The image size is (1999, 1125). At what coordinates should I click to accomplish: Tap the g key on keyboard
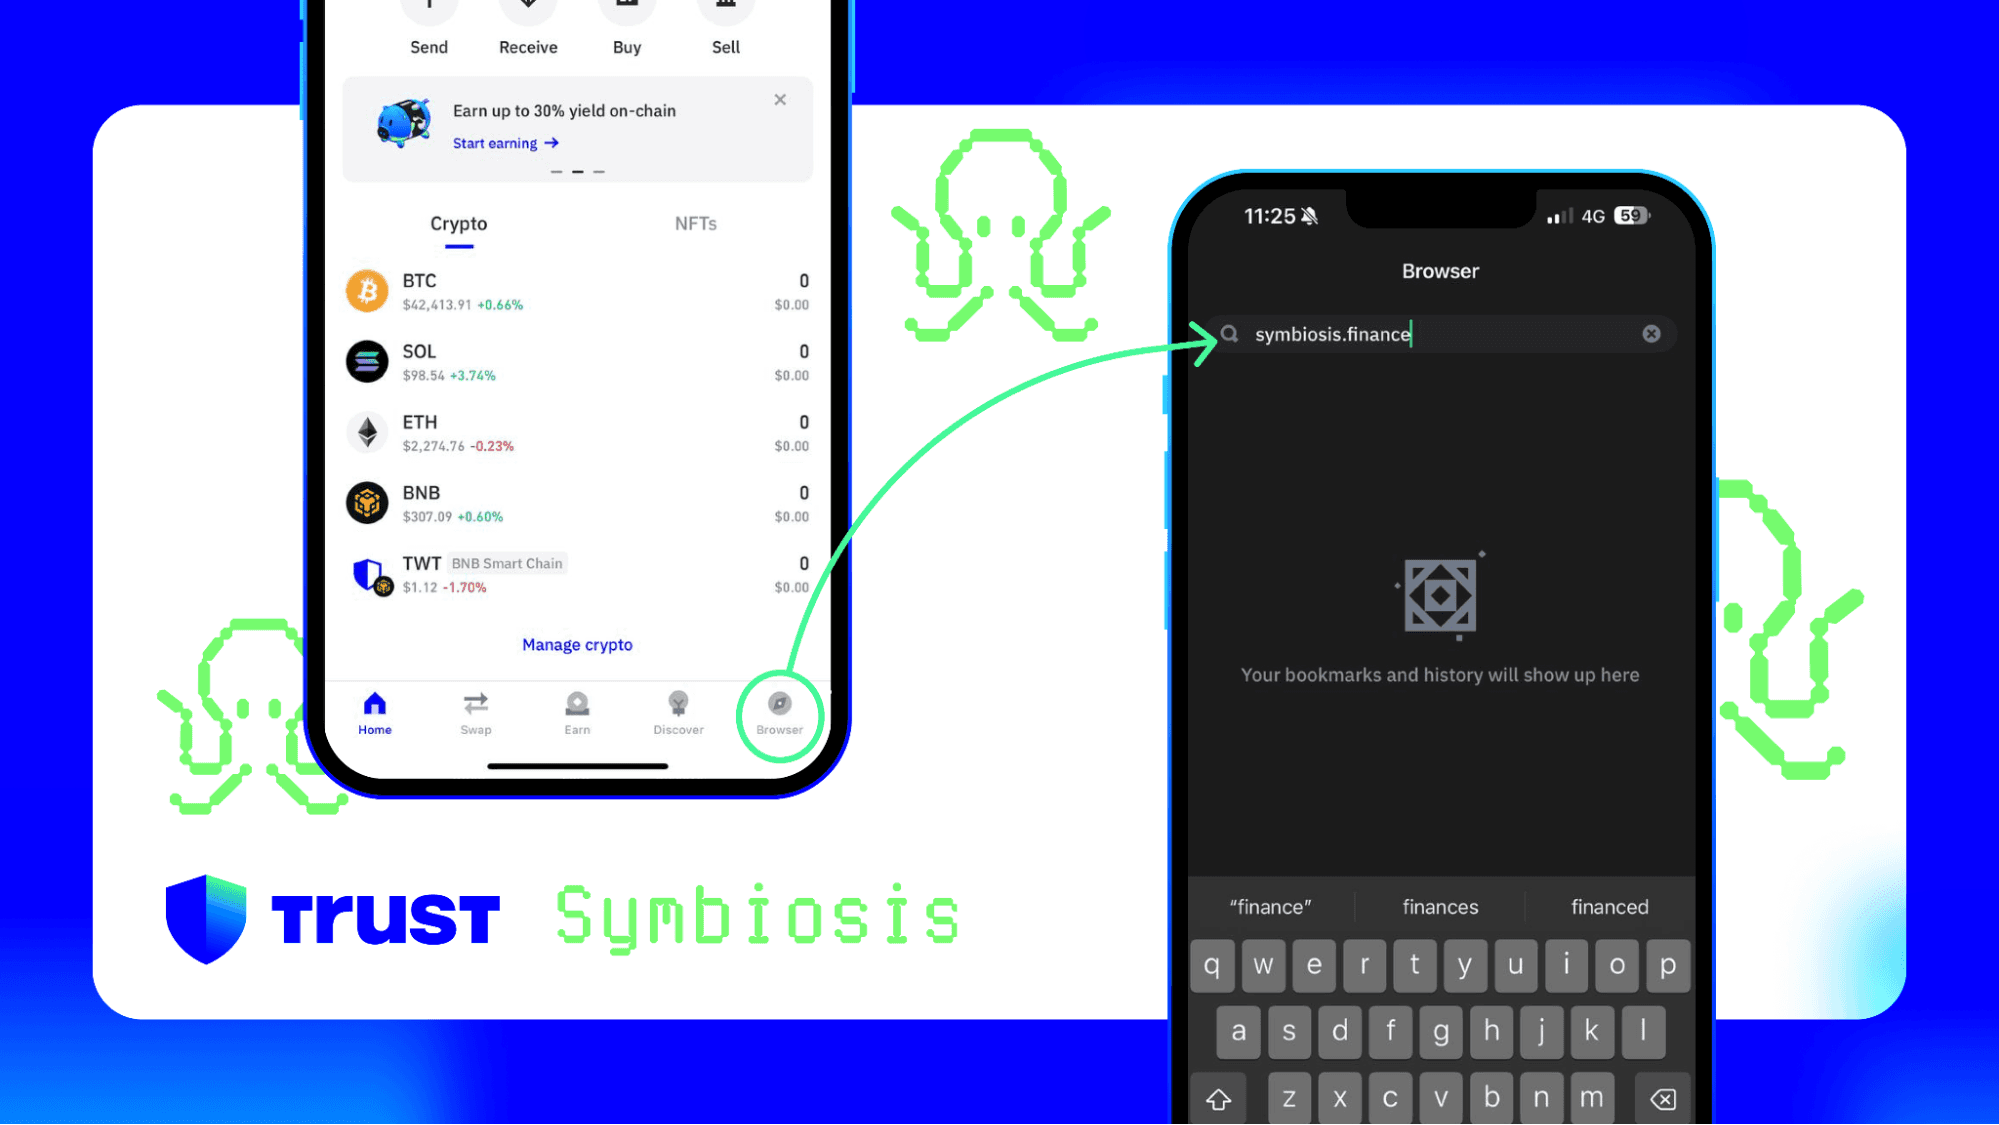[1441, 1032]
